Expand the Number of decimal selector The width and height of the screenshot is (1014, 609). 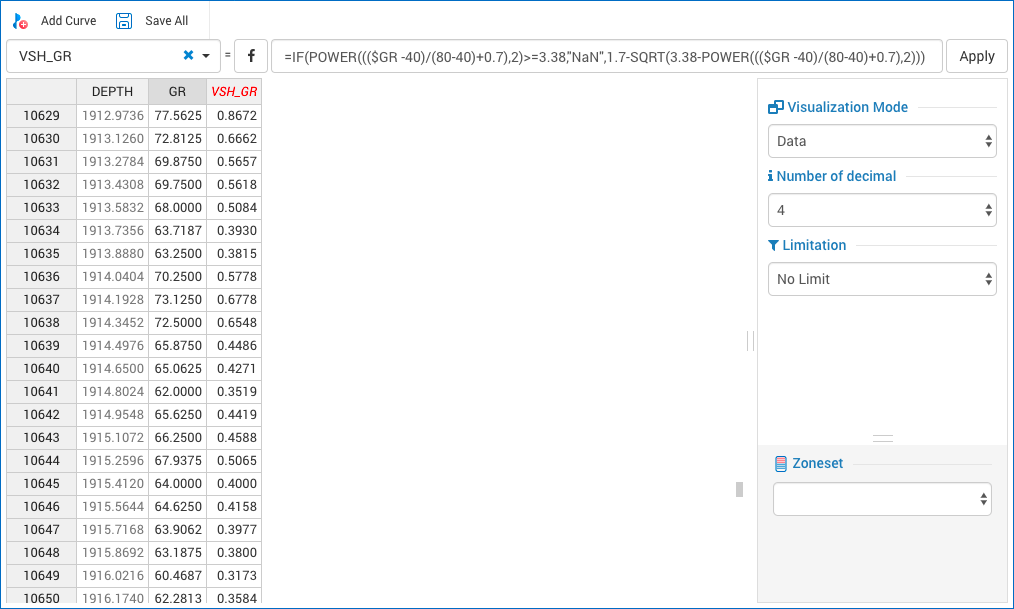pyautogui.click(x=881, y=210)
